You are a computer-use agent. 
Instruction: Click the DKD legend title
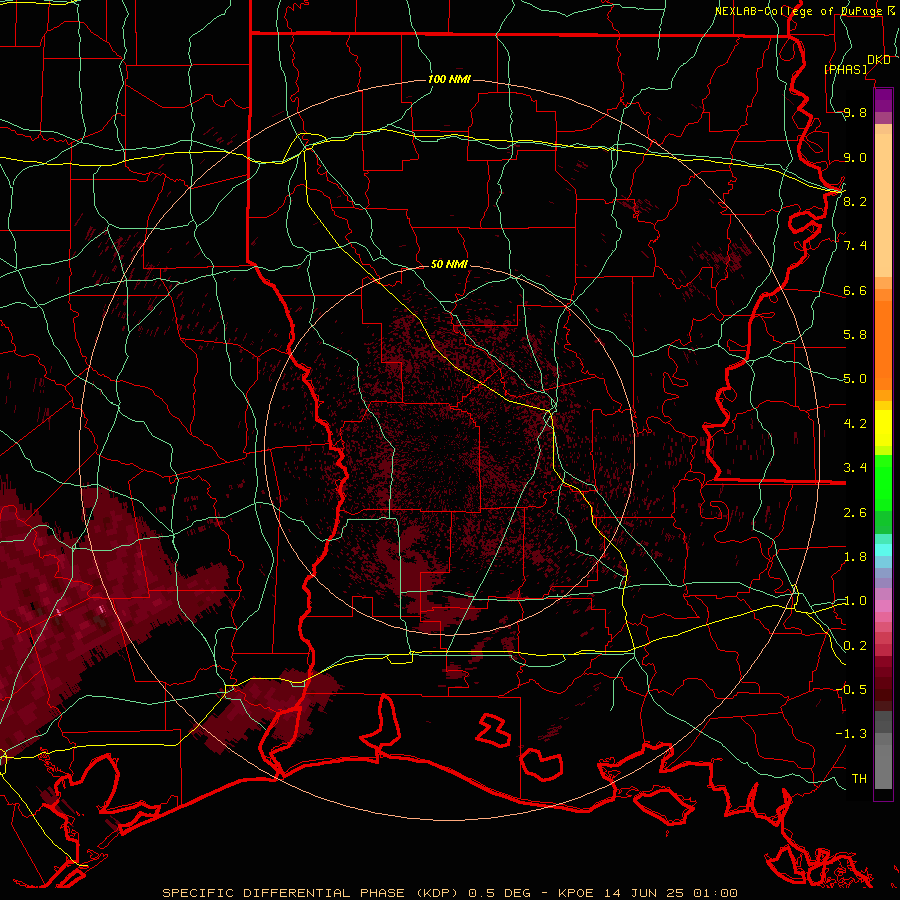[878, 60]
